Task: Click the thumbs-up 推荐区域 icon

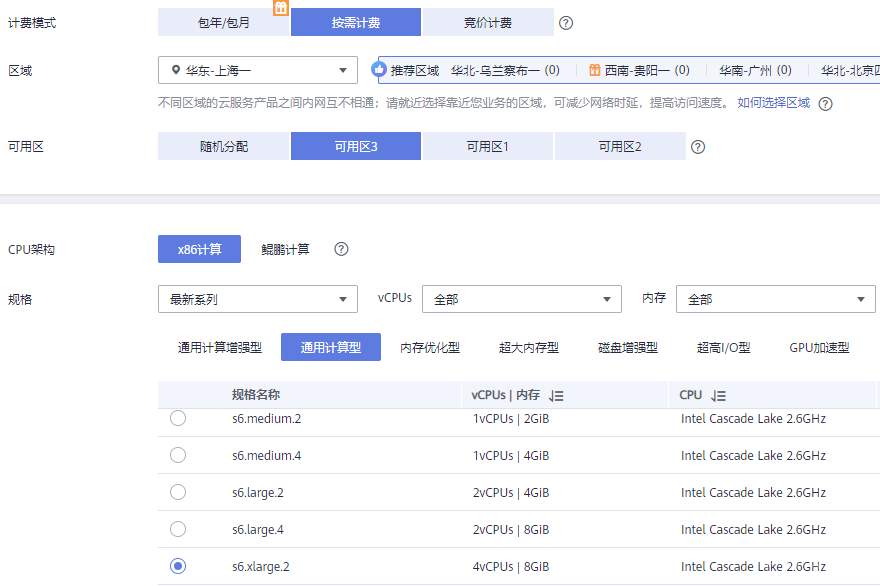Action: (x=379, y=70)
